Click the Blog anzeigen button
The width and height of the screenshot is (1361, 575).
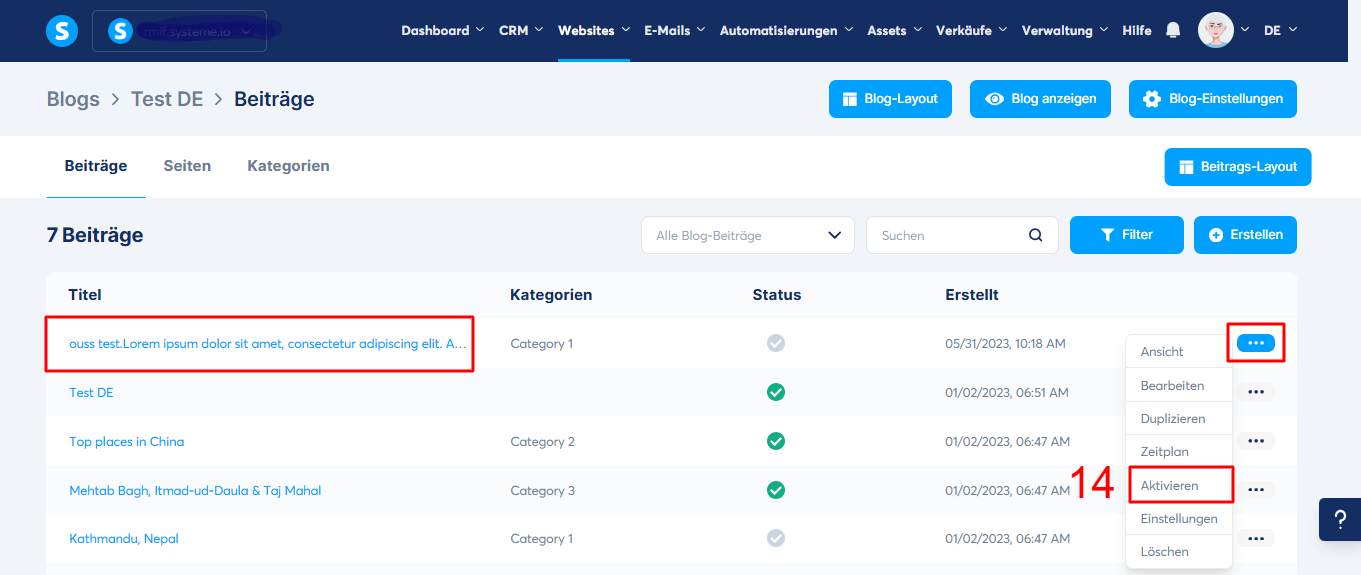point(1040,99)
